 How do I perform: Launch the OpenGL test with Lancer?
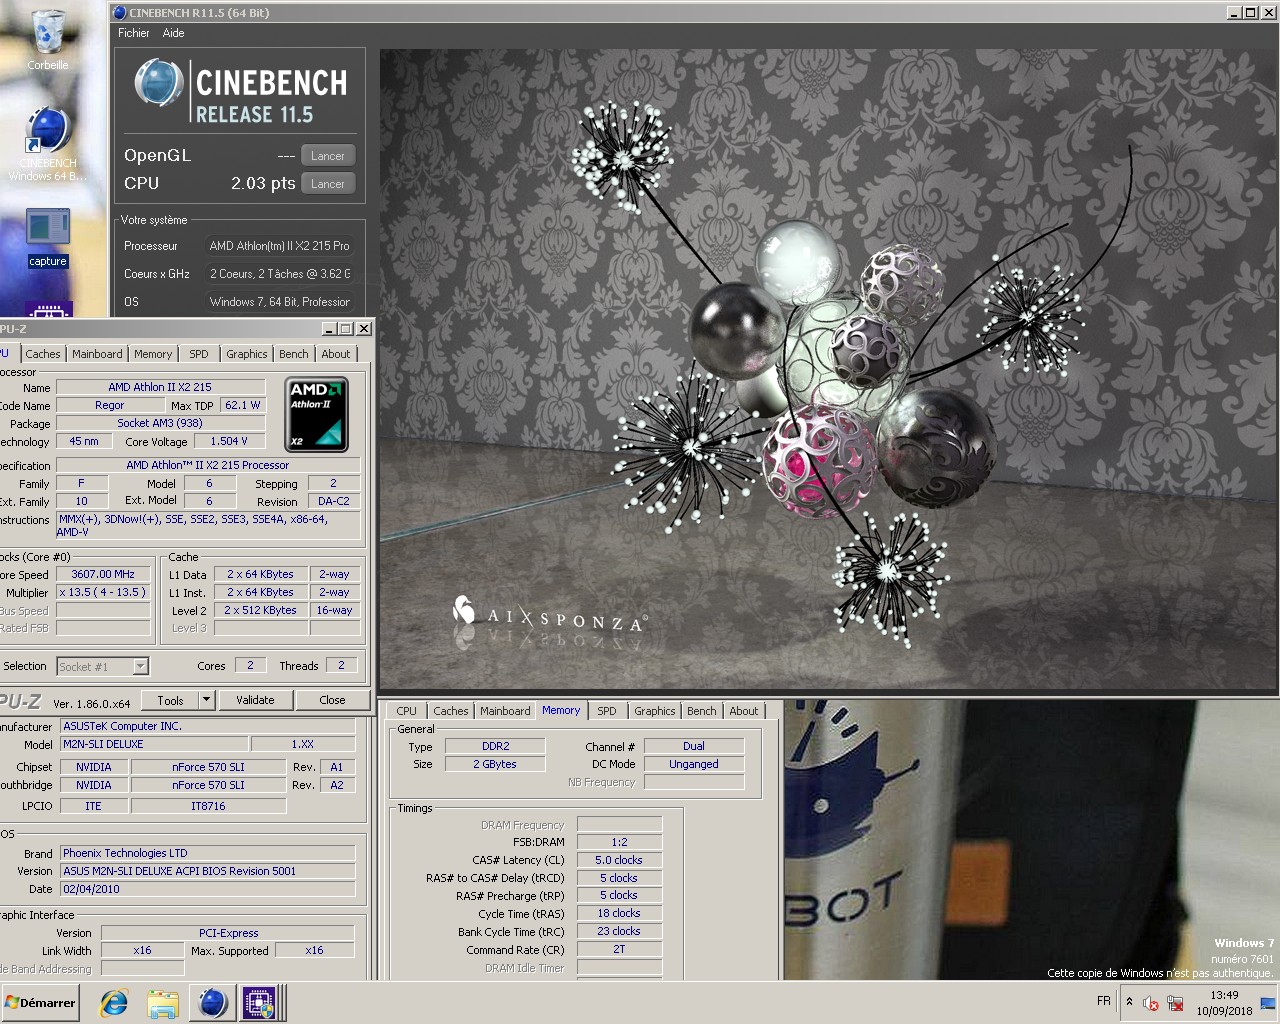(328, 156)
